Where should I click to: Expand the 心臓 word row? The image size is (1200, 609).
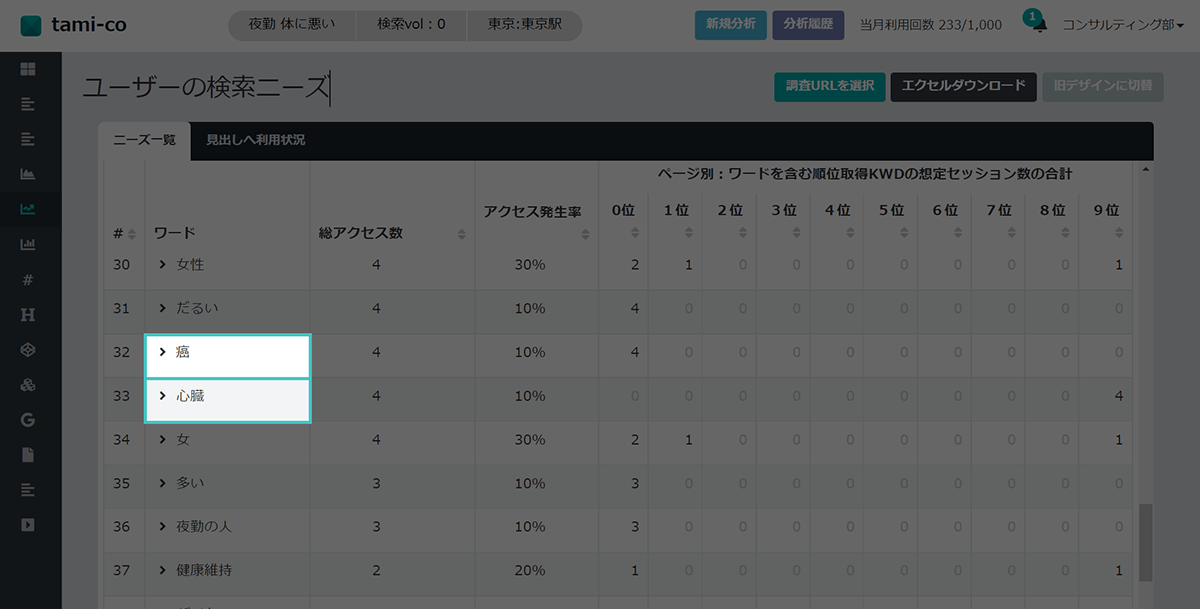coord(162,396)
